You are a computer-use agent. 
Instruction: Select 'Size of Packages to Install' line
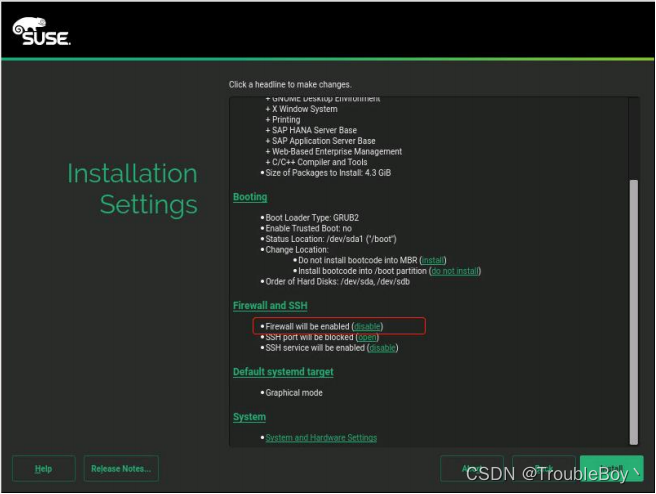pyautogui.click(x=328, y=173)
